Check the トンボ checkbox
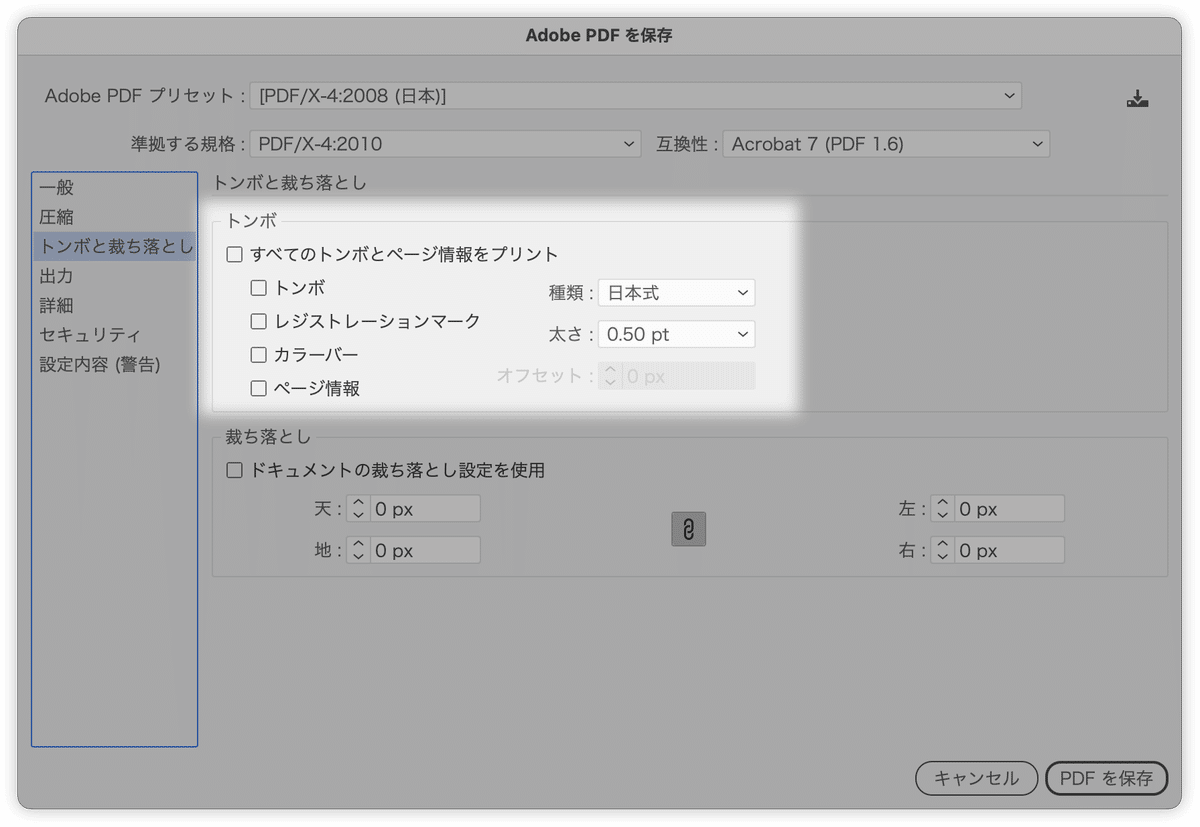Image resolution: width=1200 pixels, height=827 pixels. click(x=259, y=288)
